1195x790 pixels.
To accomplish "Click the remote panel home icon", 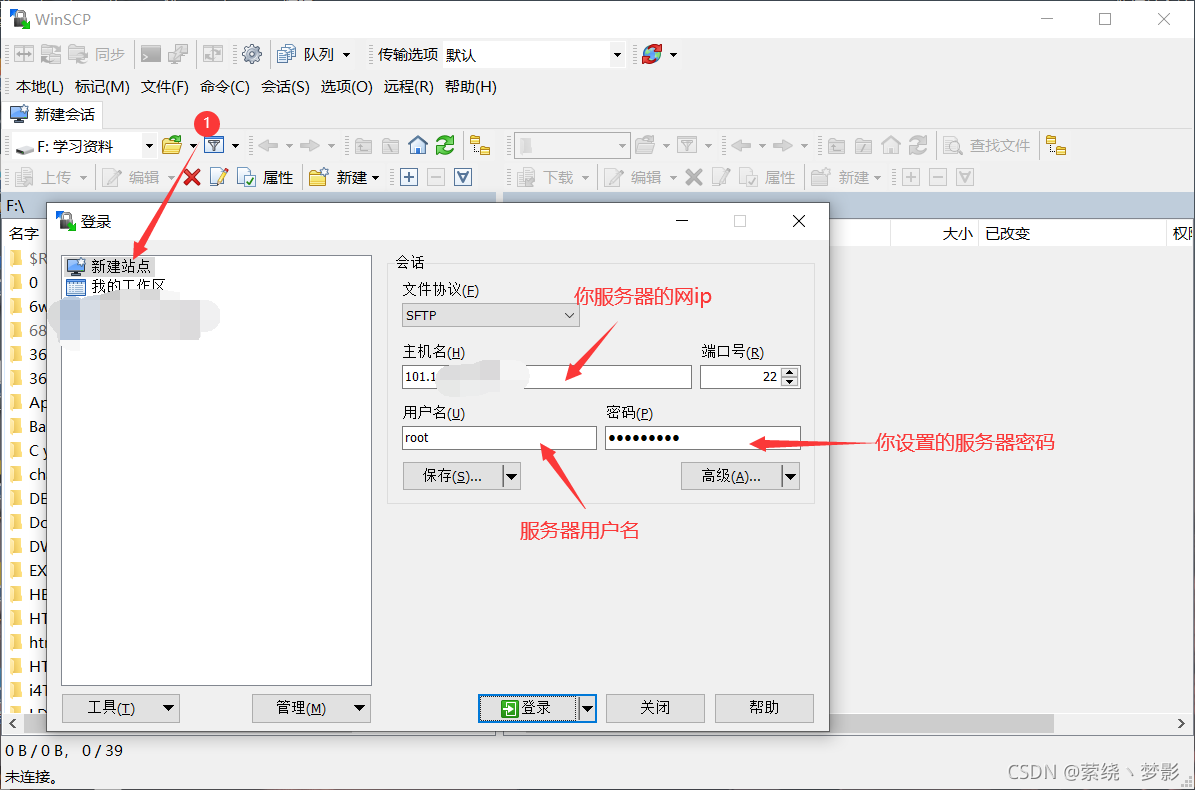I will (x=891, y=145).
